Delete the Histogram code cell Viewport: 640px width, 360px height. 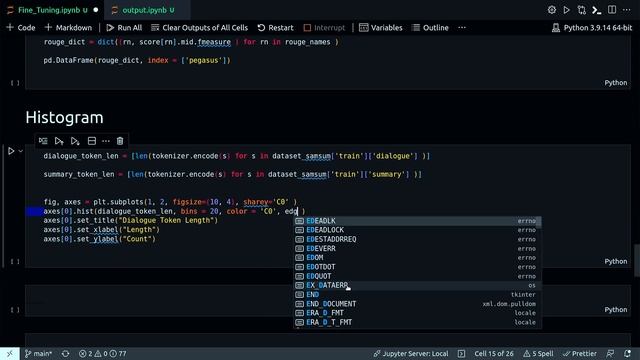[x=120, y=141]
